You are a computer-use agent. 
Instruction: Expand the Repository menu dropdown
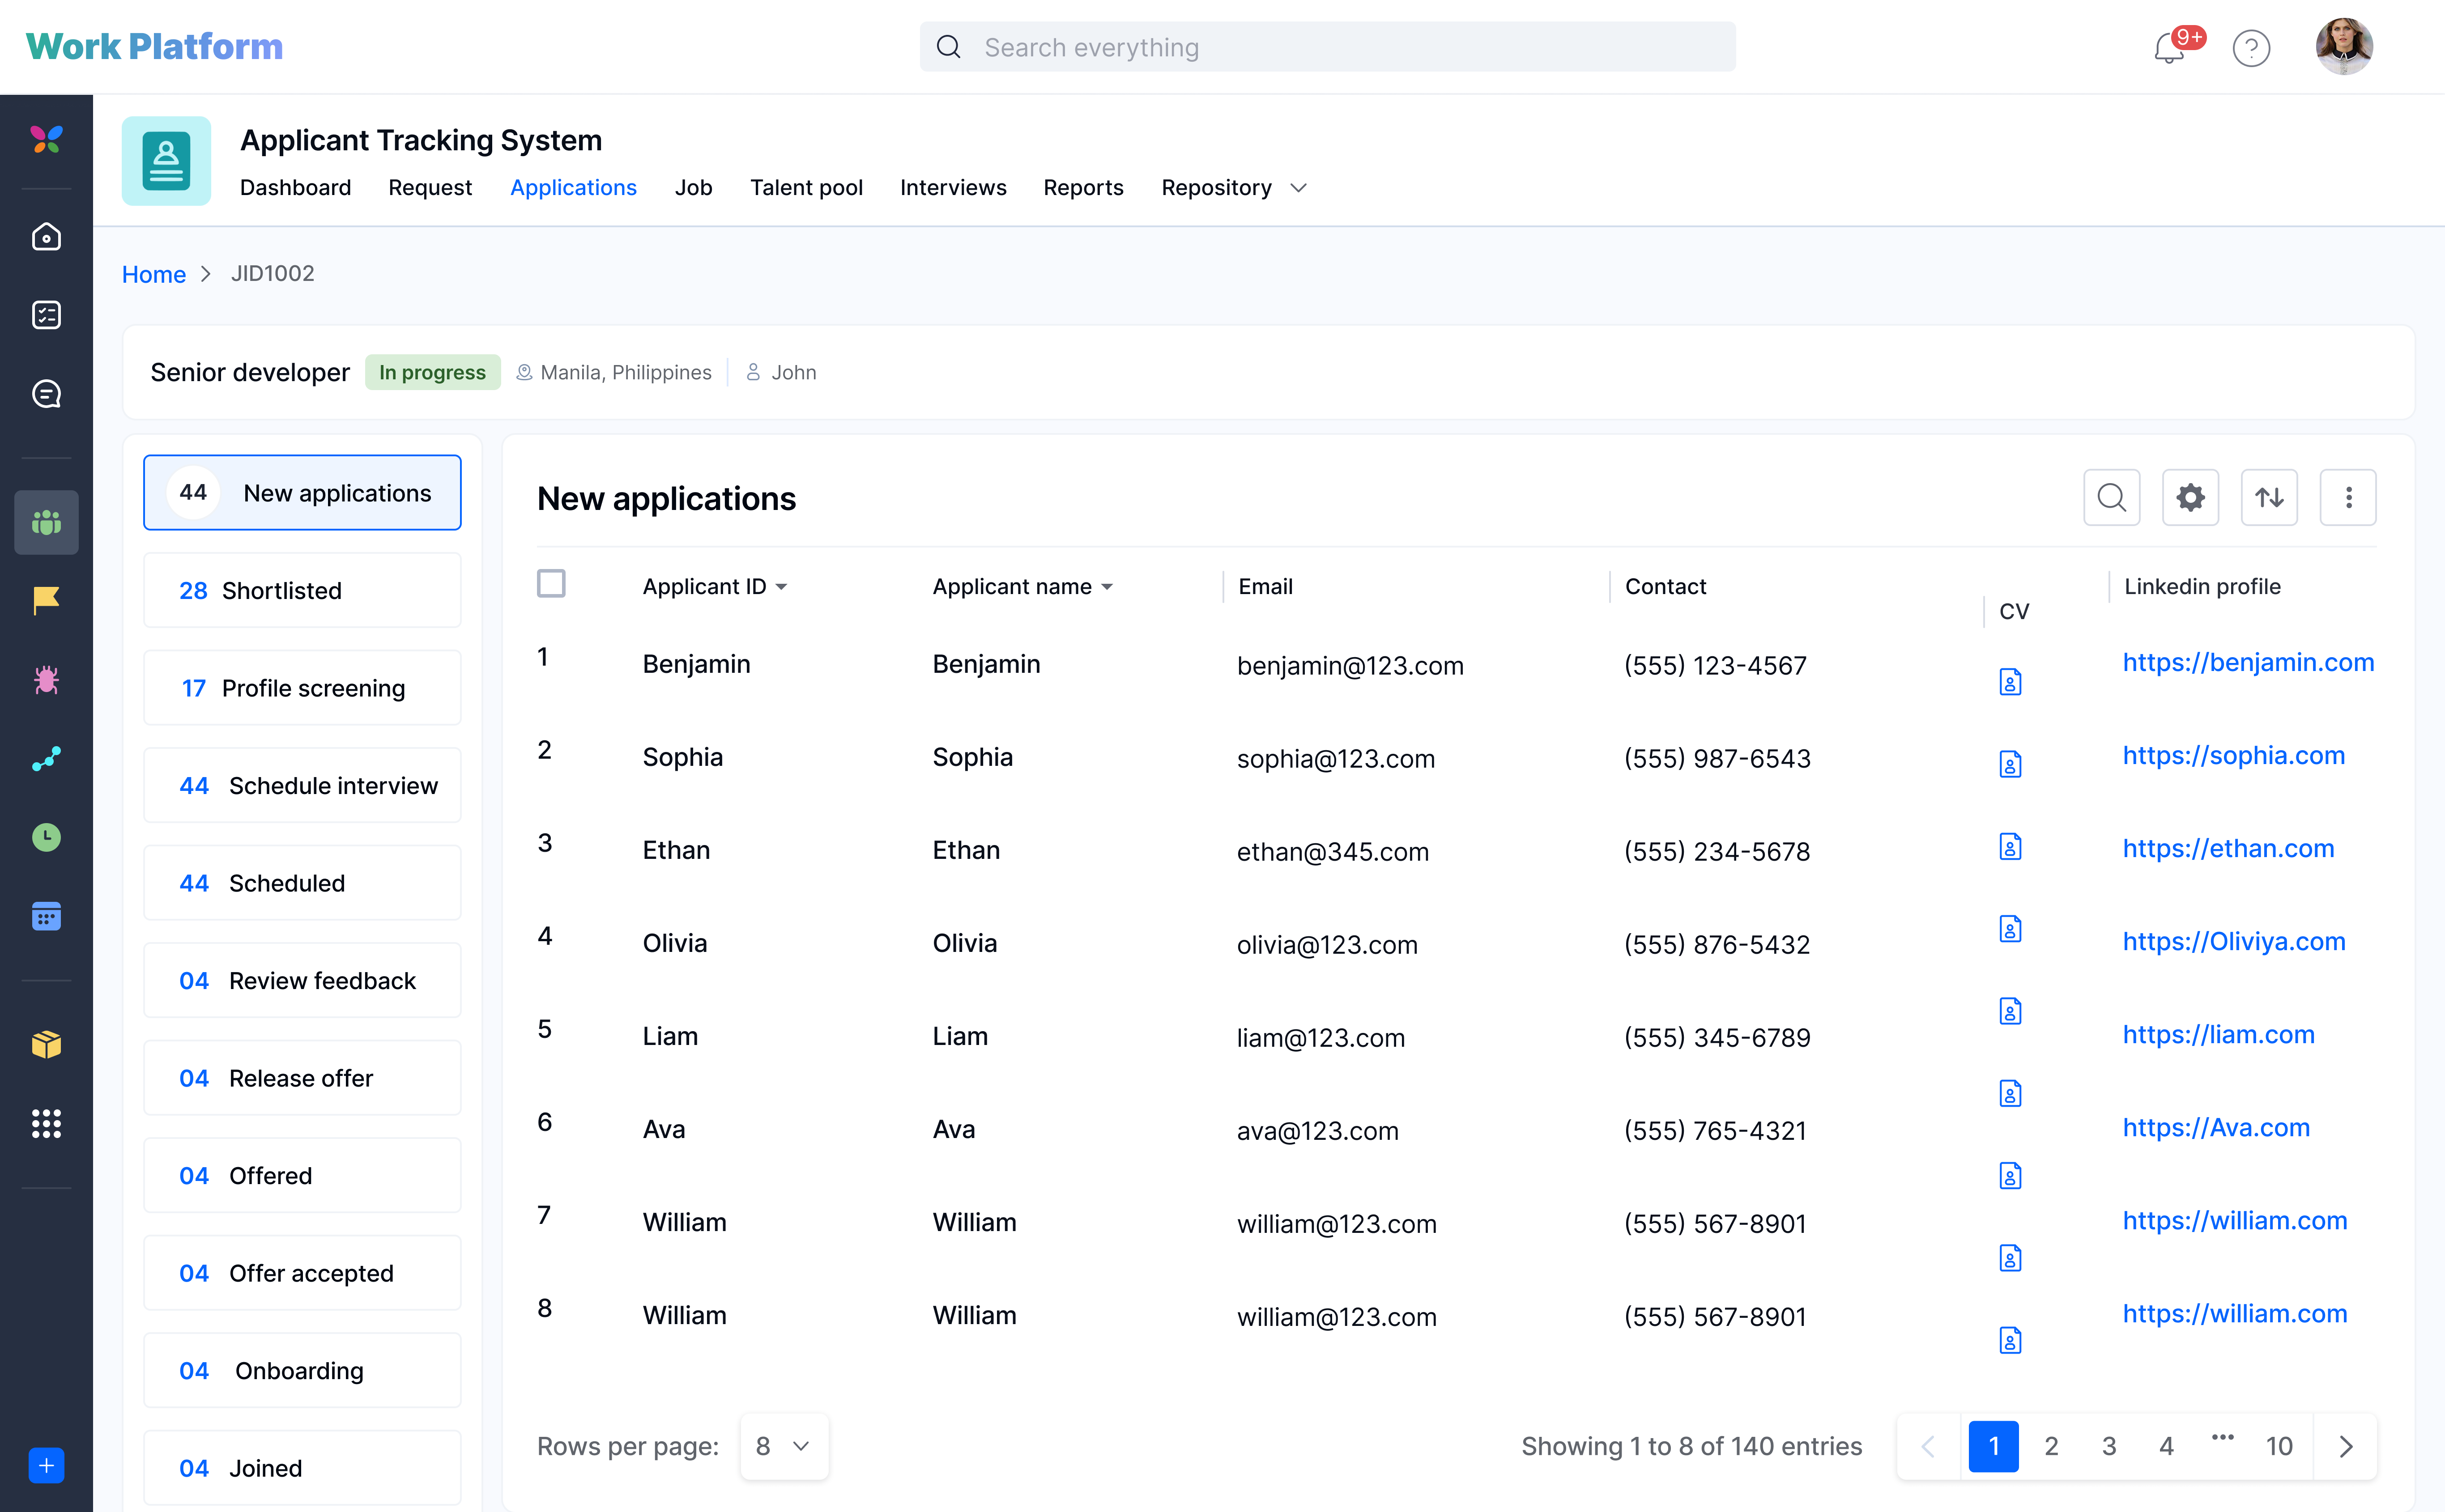(x=1298, y=188)
